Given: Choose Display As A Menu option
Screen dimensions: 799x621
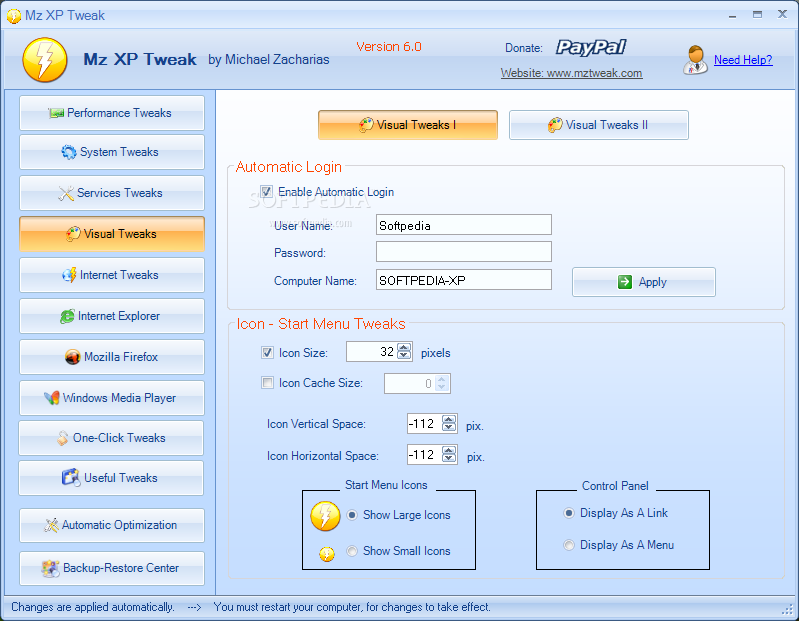Looking at the screenshot, I should 569,545.
